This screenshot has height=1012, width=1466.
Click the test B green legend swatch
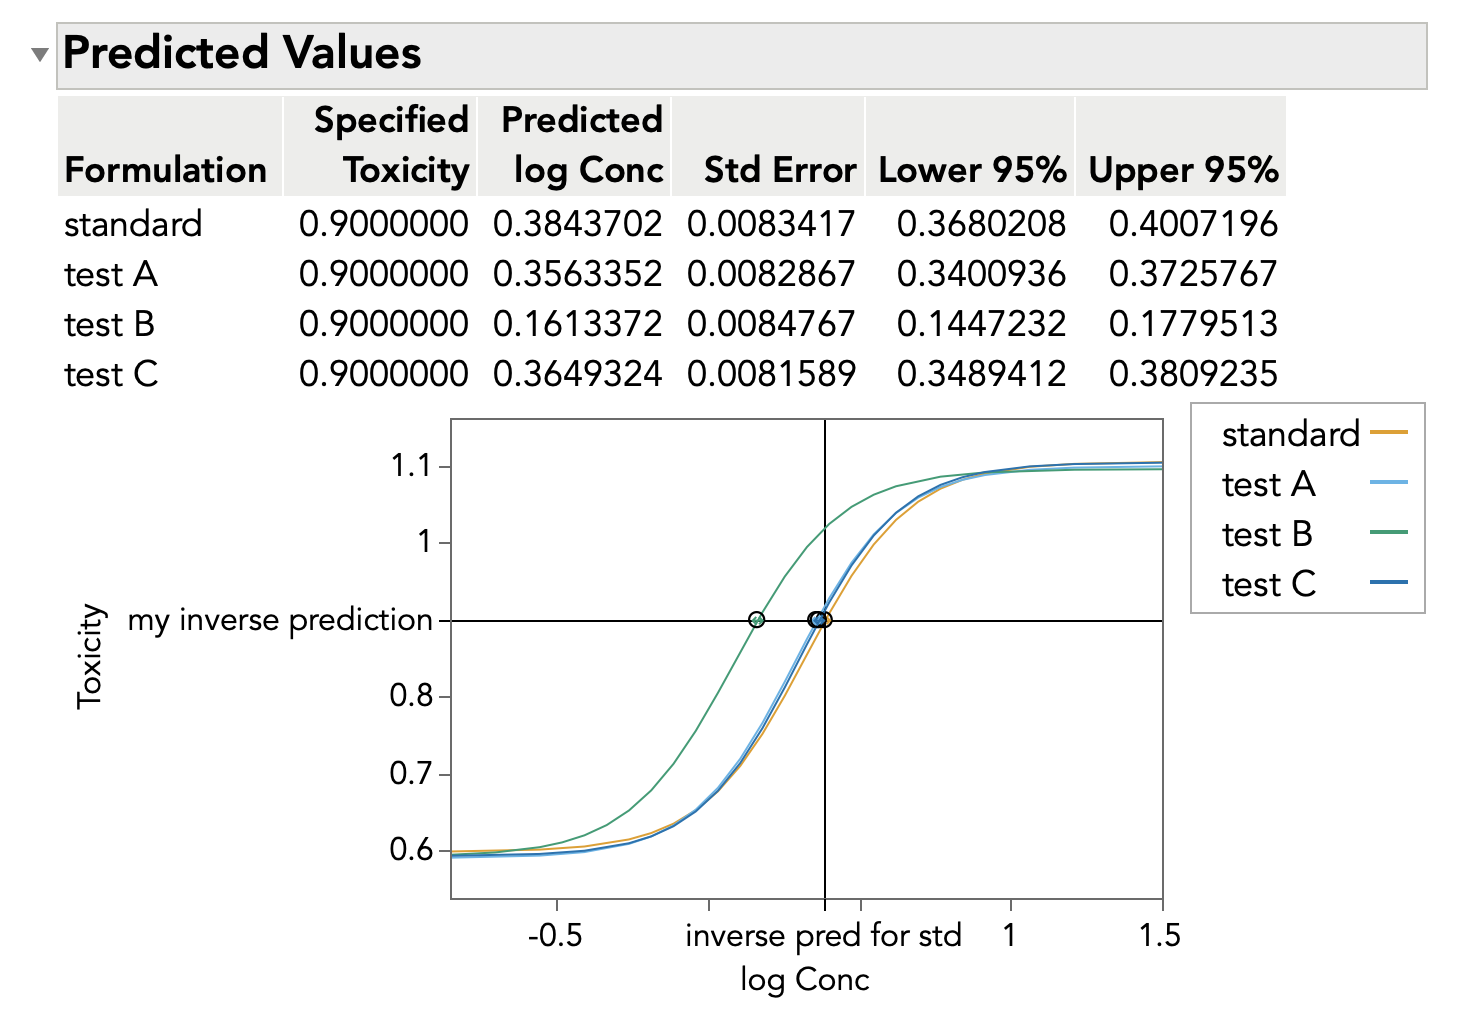tap(1388, 533)
